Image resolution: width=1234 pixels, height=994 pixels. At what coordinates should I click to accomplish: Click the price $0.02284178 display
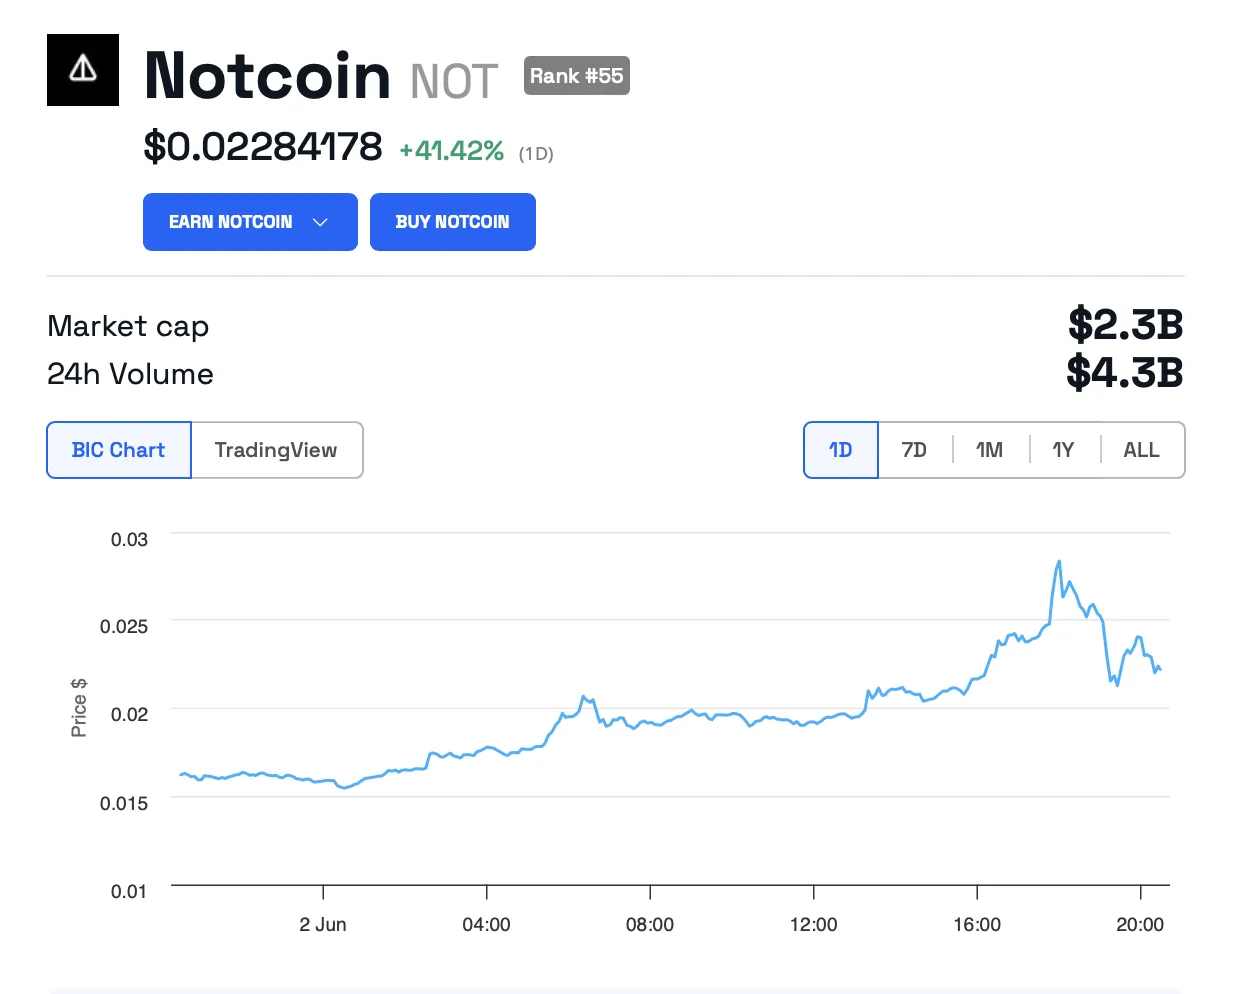point(262,147)
